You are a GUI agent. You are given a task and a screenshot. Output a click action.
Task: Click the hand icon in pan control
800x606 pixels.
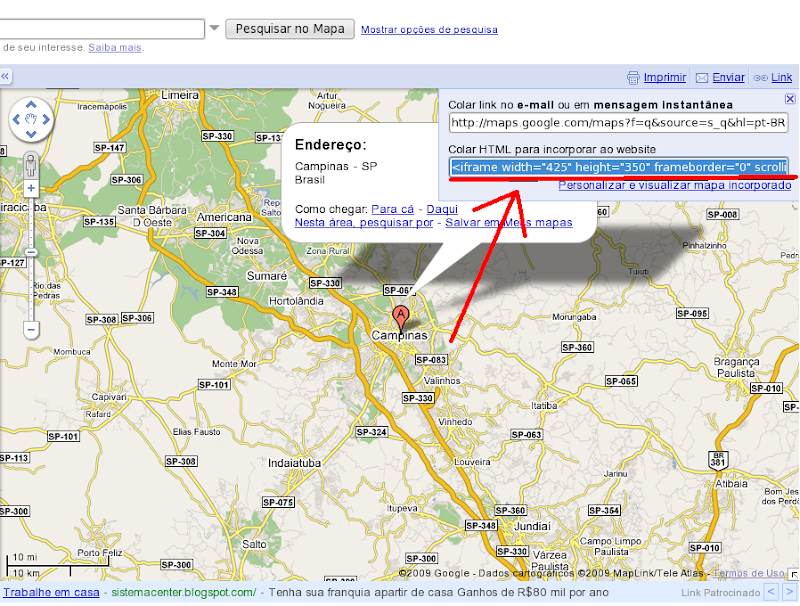31,119
